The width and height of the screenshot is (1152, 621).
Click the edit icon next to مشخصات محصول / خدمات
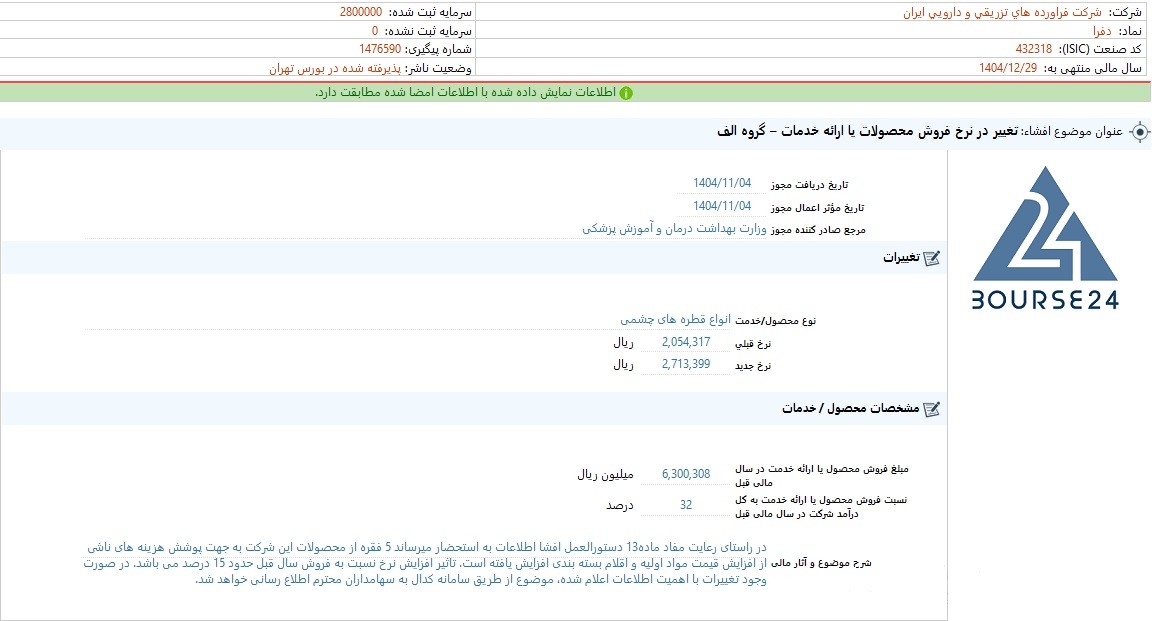pyautogui.click(x=932, y=409)
